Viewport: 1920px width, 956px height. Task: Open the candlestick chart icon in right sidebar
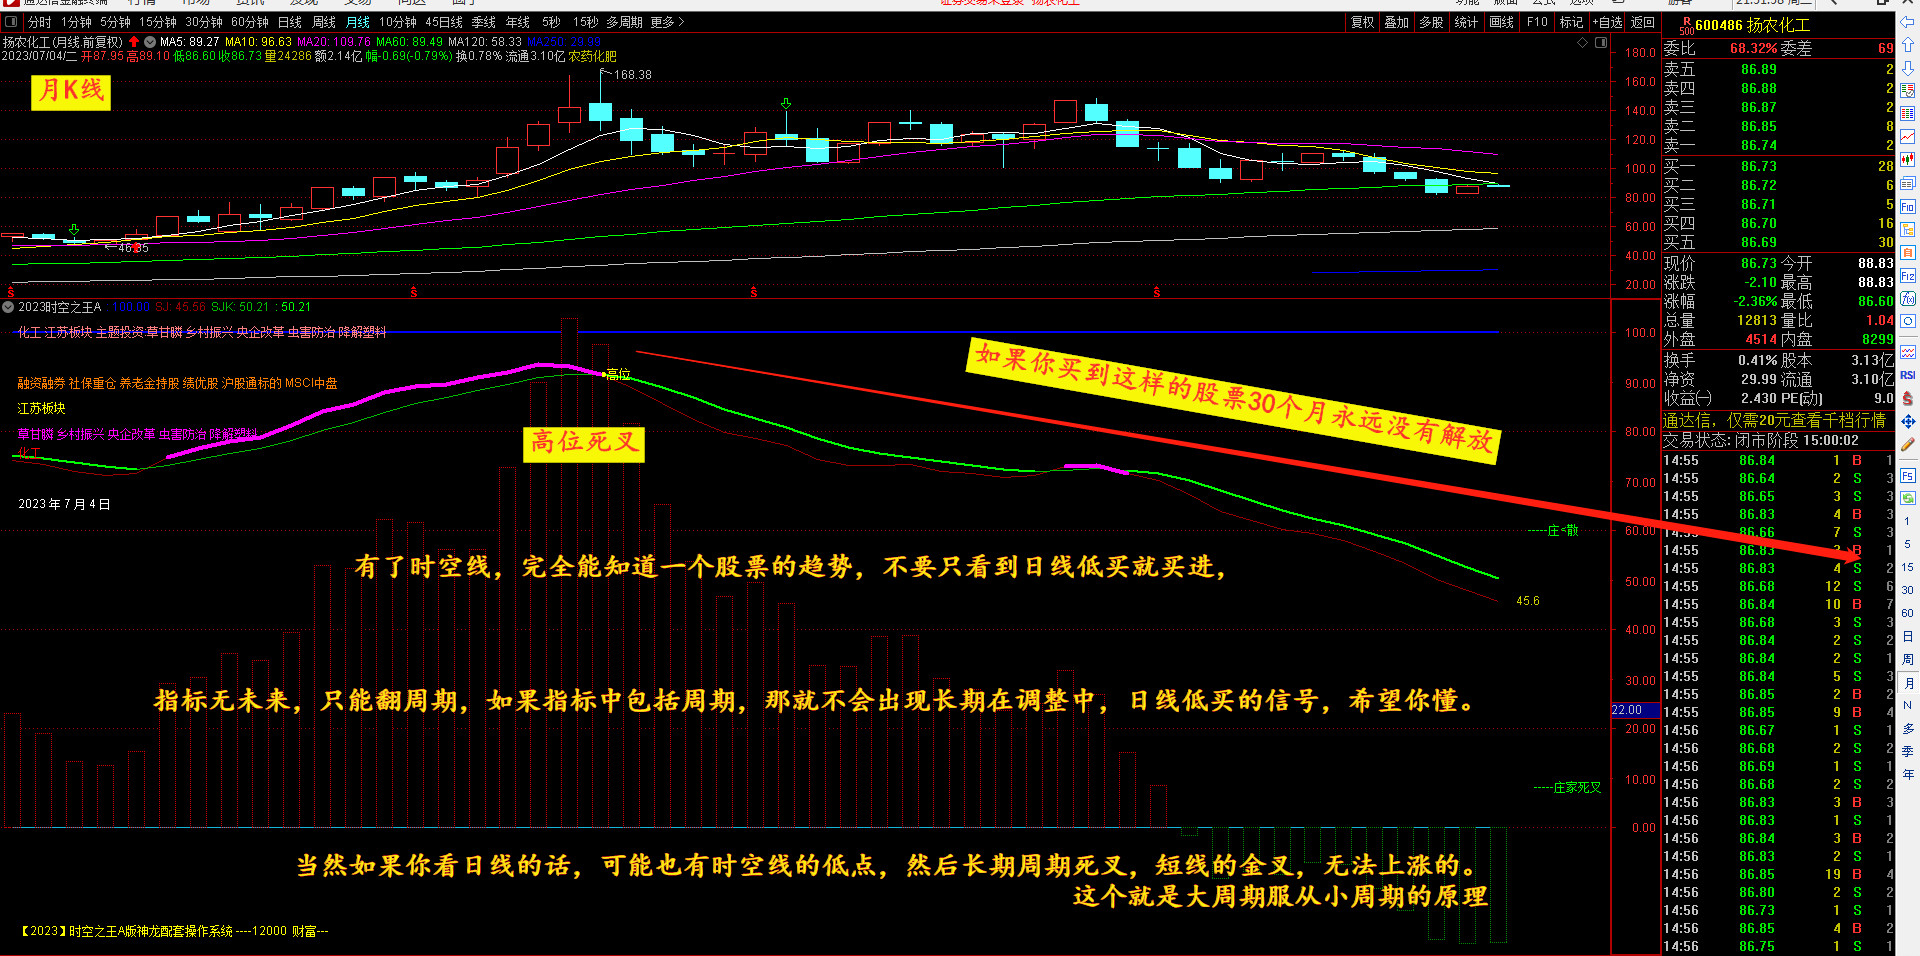click(x=1908, y=160)
